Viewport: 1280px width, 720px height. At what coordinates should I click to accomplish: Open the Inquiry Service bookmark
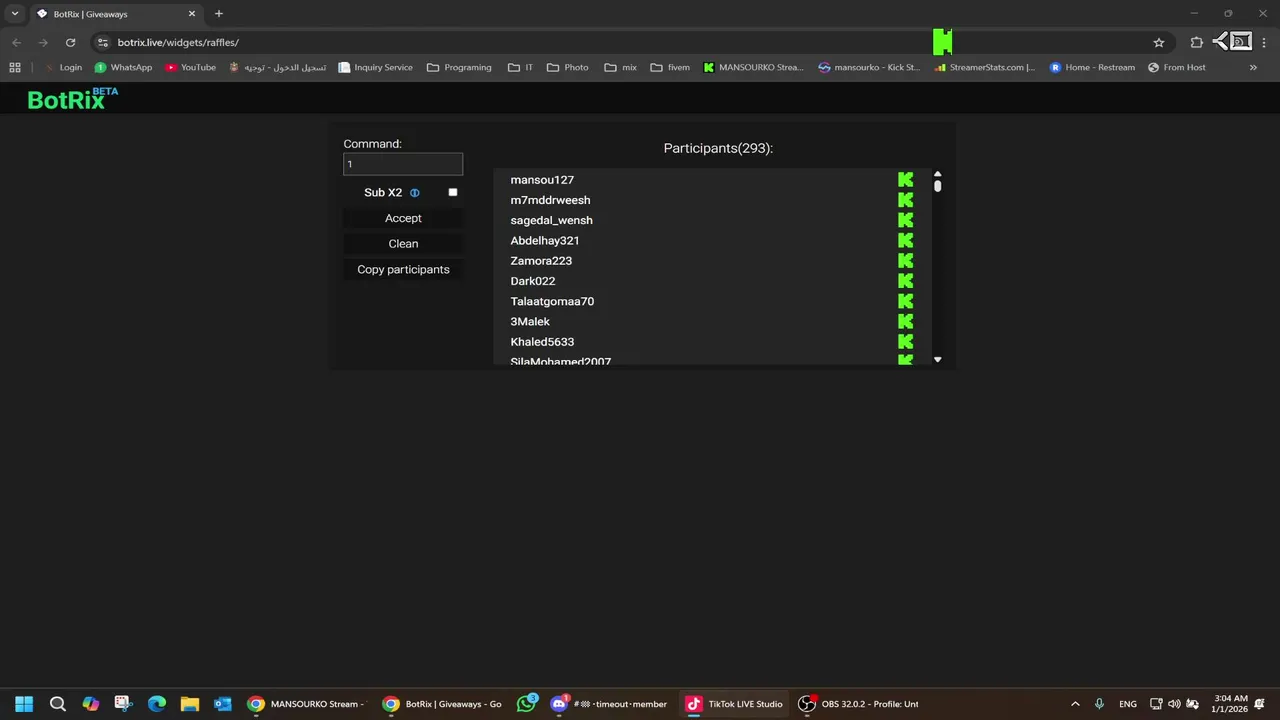click(375, 68)
